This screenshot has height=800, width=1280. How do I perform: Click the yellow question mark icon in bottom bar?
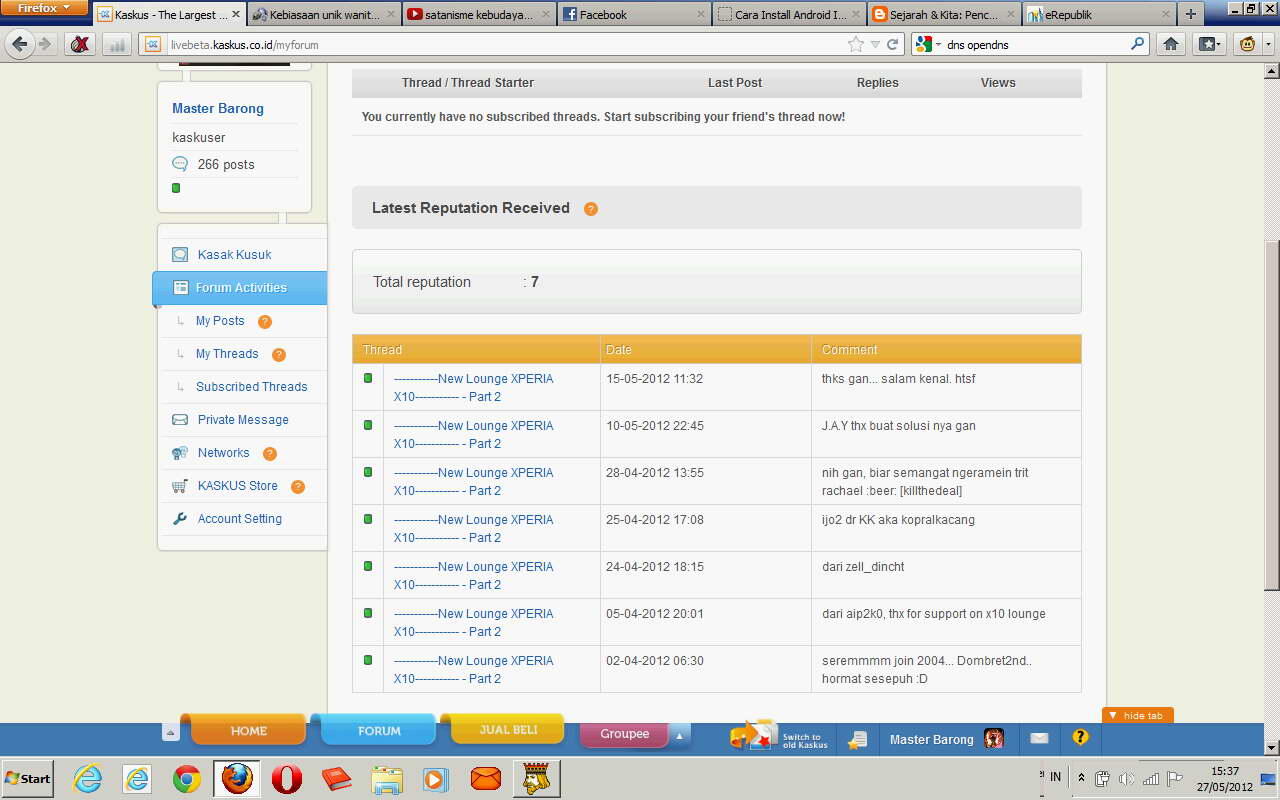pyautogui.click(x=1080, y=737)
